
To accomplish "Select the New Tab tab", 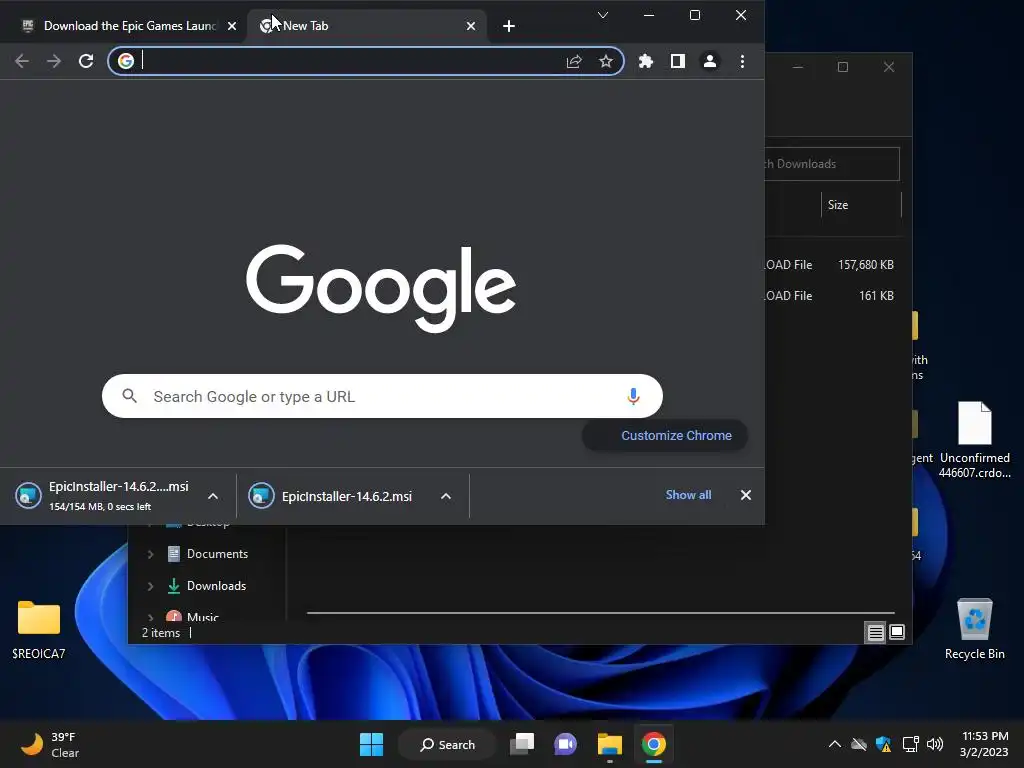I will click(x=366, y=26).
